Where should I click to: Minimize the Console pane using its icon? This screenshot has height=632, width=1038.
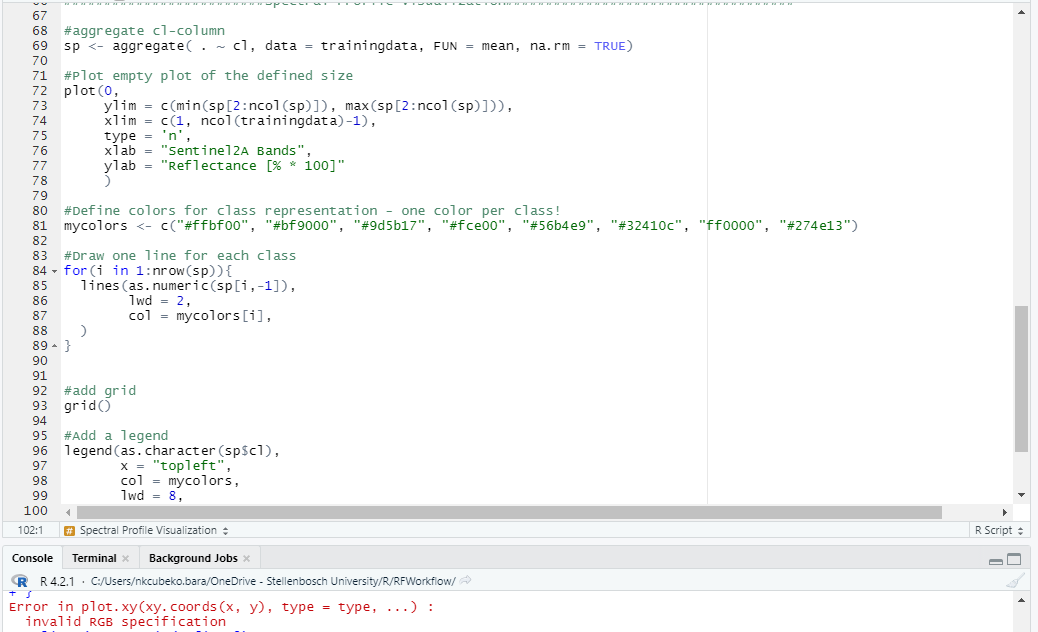pyautogui.click(x=996, y=561)
